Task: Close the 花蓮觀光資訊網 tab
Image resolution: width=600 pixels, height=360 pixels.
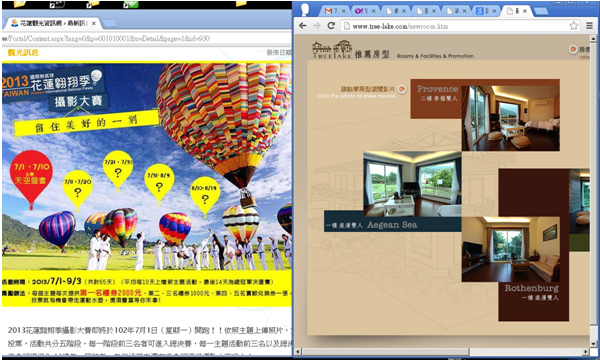Action: [x=94, y=23]
